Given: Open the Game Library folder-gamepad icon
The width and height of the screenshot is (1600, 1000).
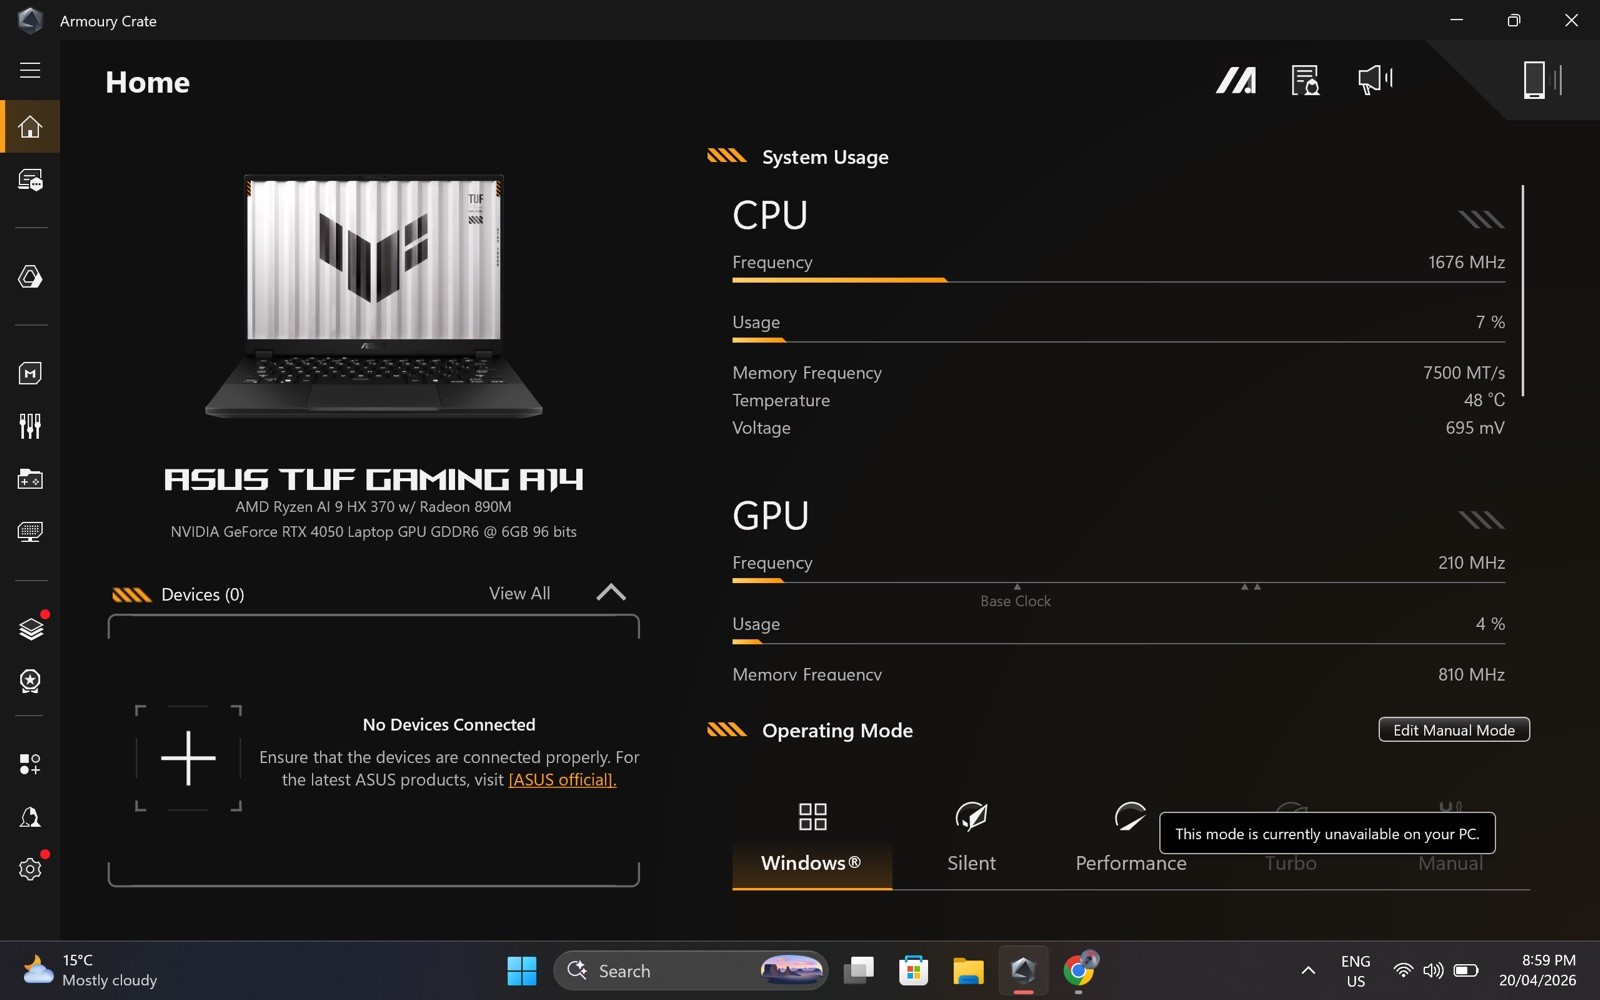Looking at the screenshot, I should tap(30, 479).
